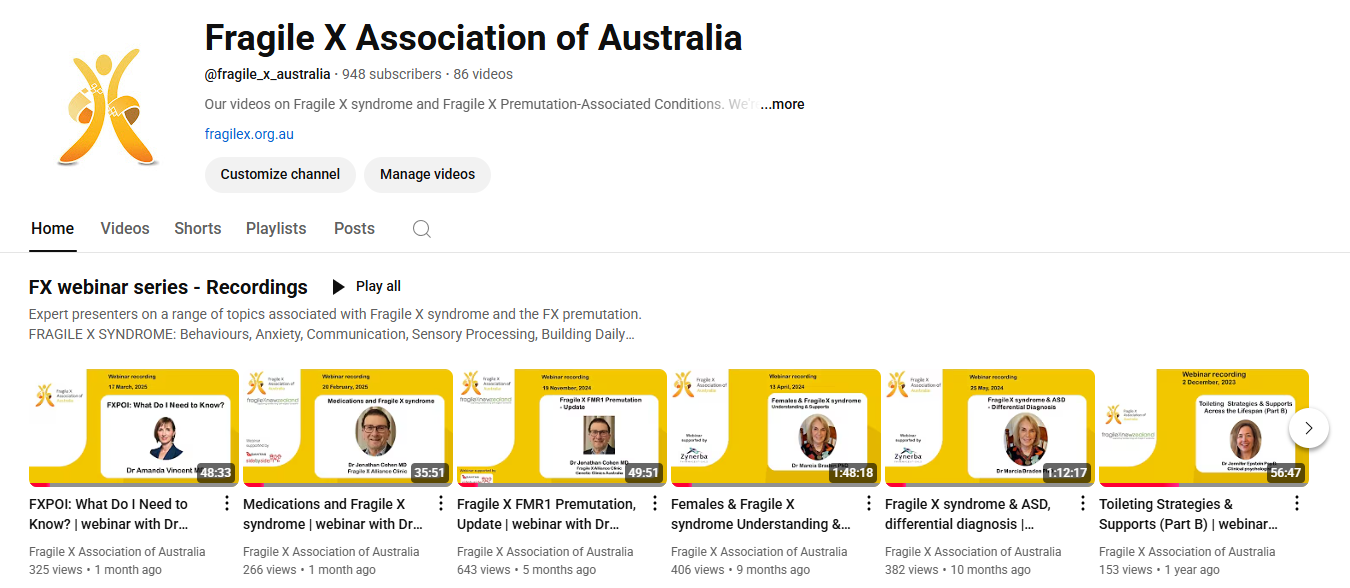Advance the webinar carousel with the right arrow
1350x588 pixels.
pyautogui.click(x=1309, y=427)
